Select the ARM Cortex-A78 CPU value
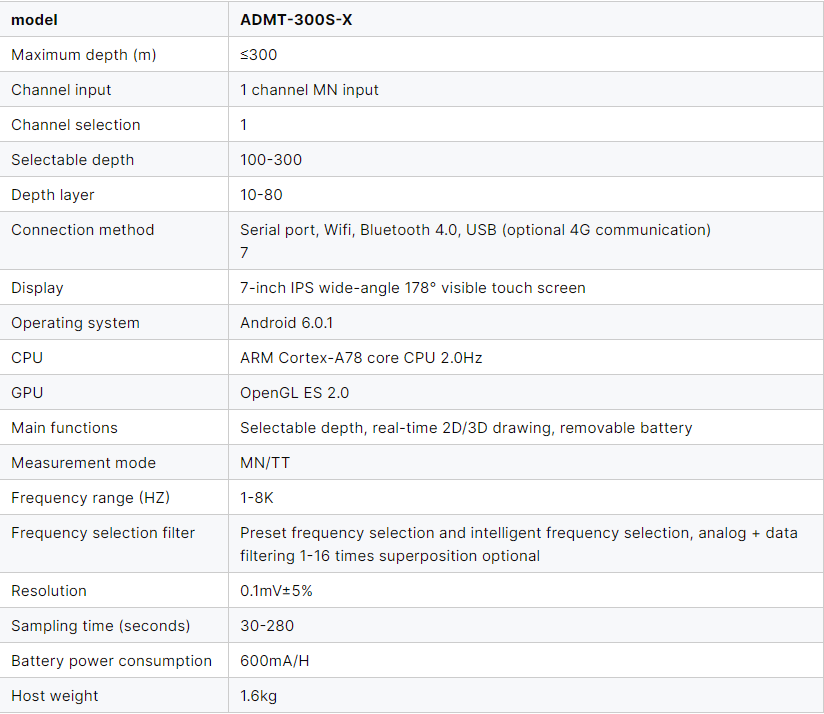Screen dimensions: 824x714 tap(361, 358)
